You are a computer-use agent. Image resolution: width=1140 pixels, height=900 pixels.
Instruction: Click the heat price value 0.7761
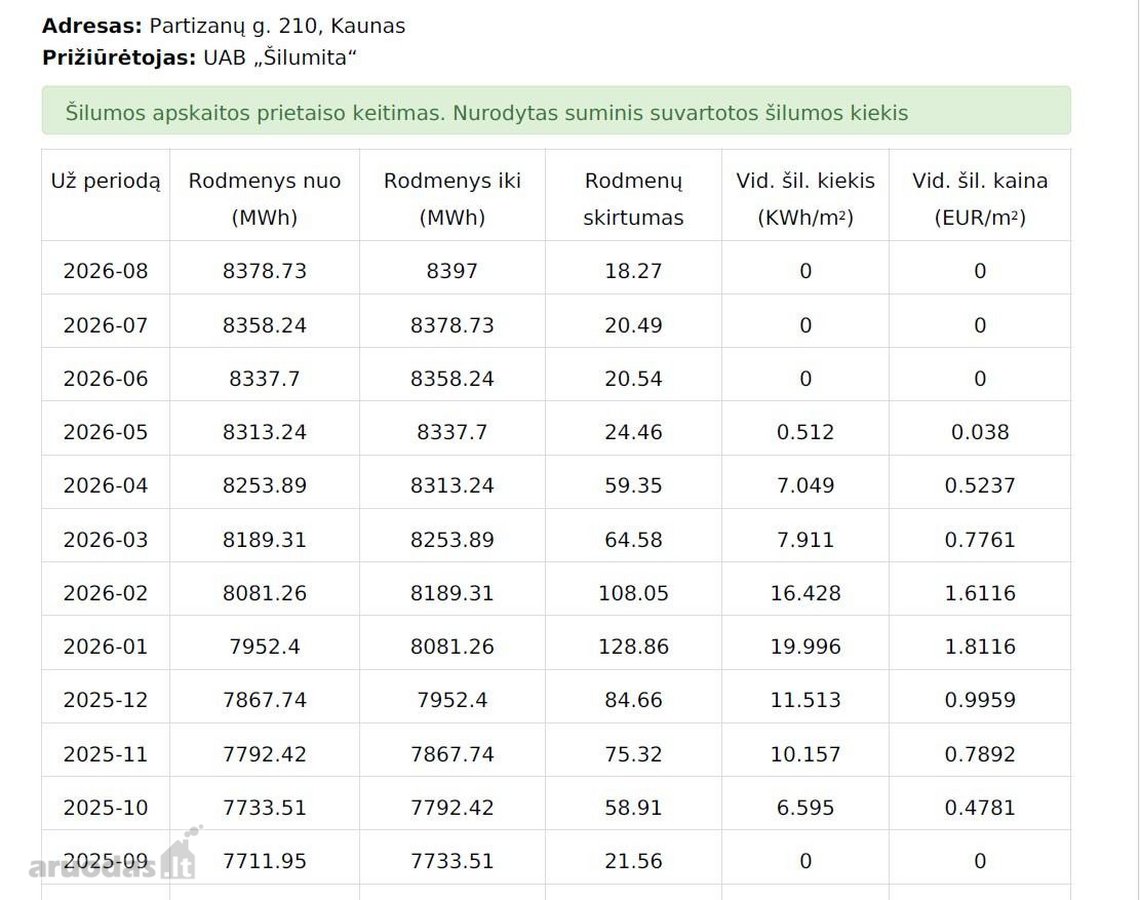point(980,540)
